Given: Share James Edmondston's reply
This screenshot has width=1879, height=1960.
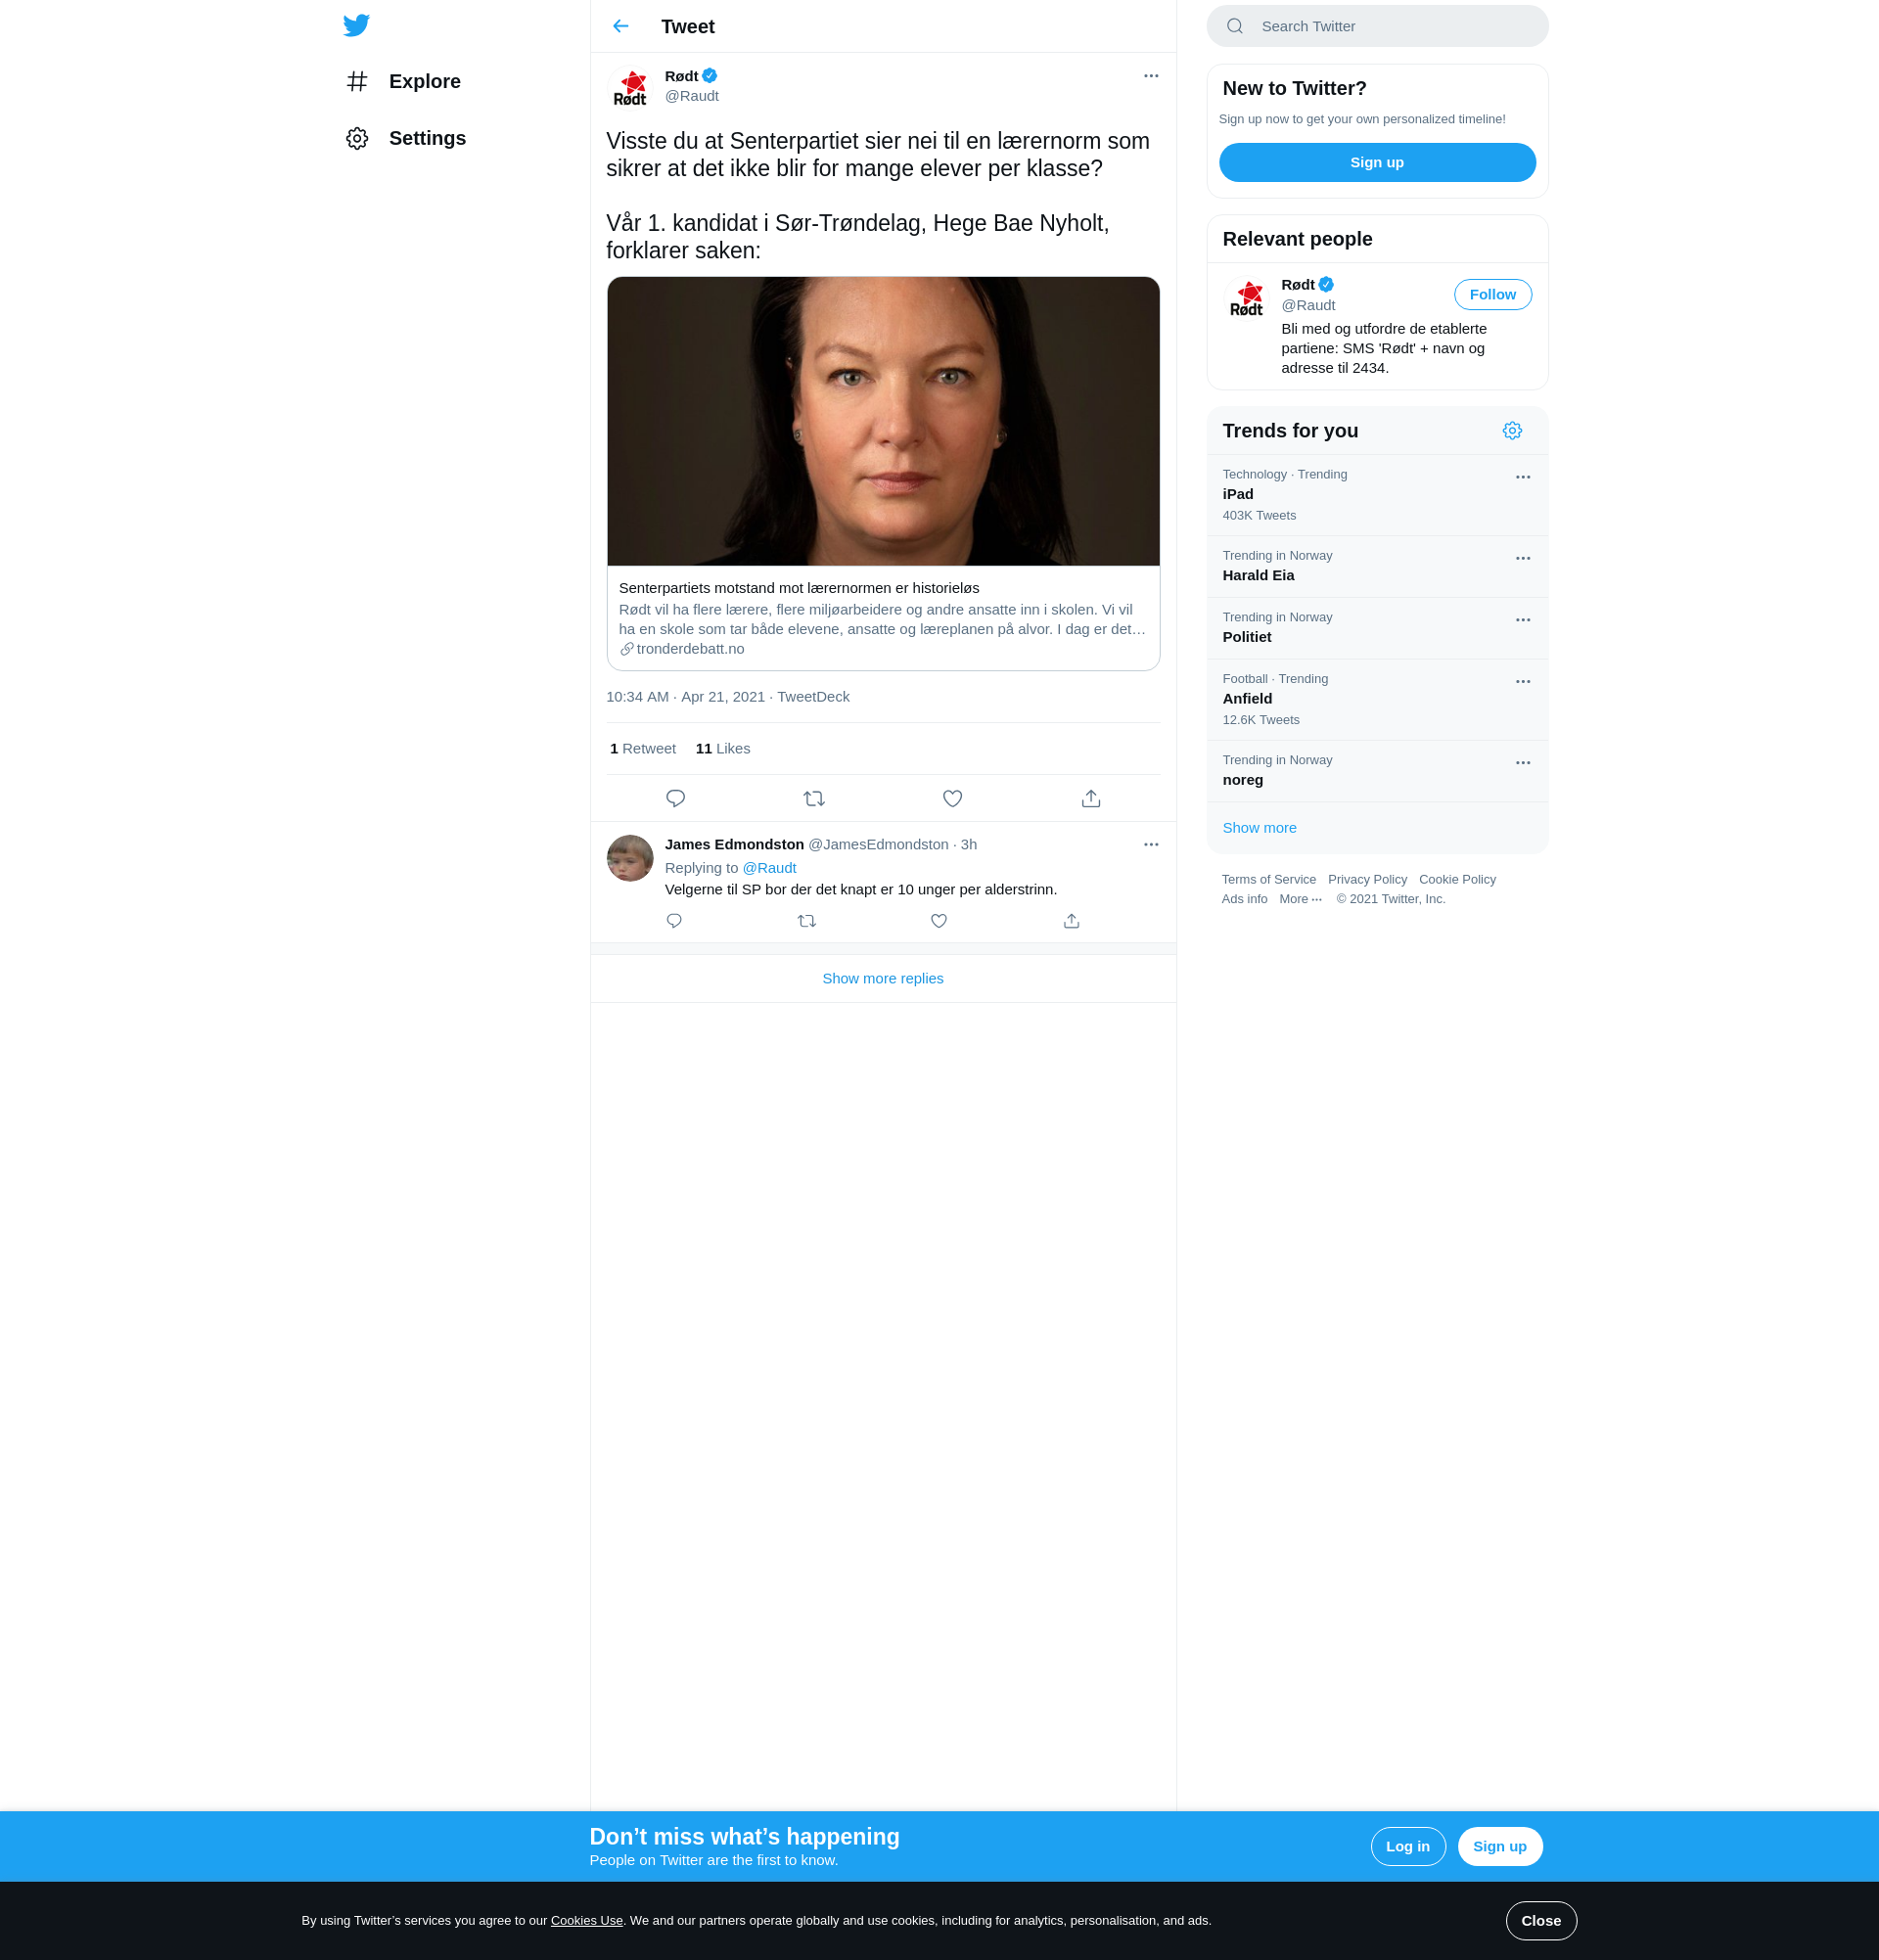Looking at the screenshot, I should pos(1072,921).
